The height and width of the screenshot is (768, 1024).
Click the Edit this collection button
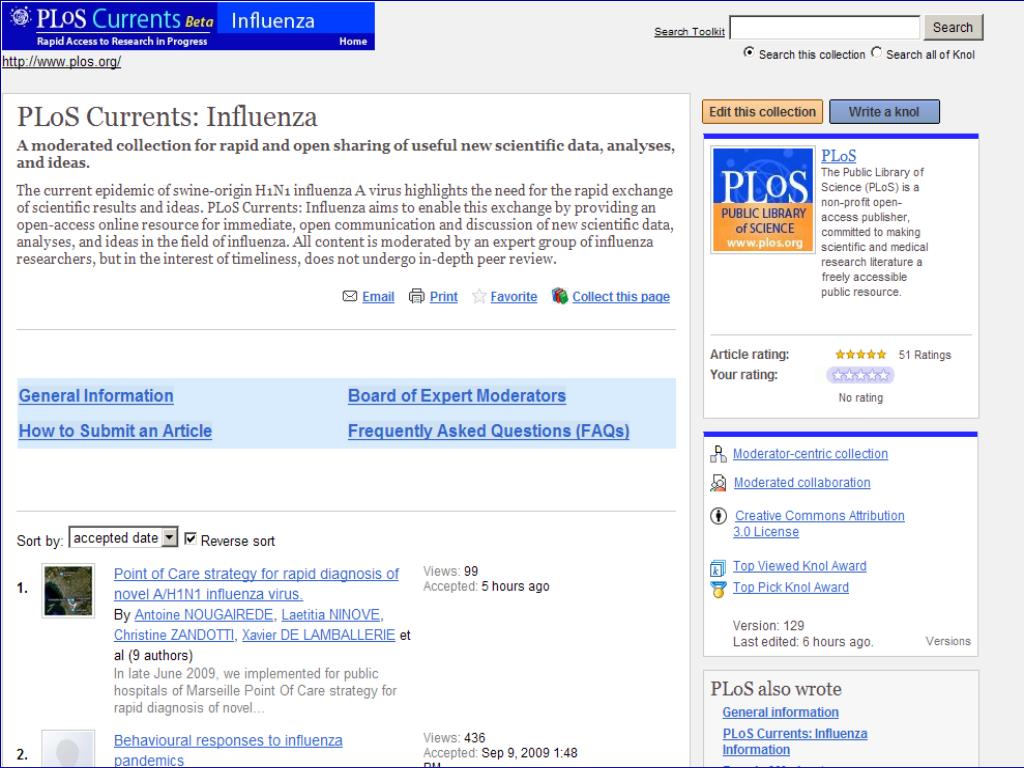click(762, 112)
